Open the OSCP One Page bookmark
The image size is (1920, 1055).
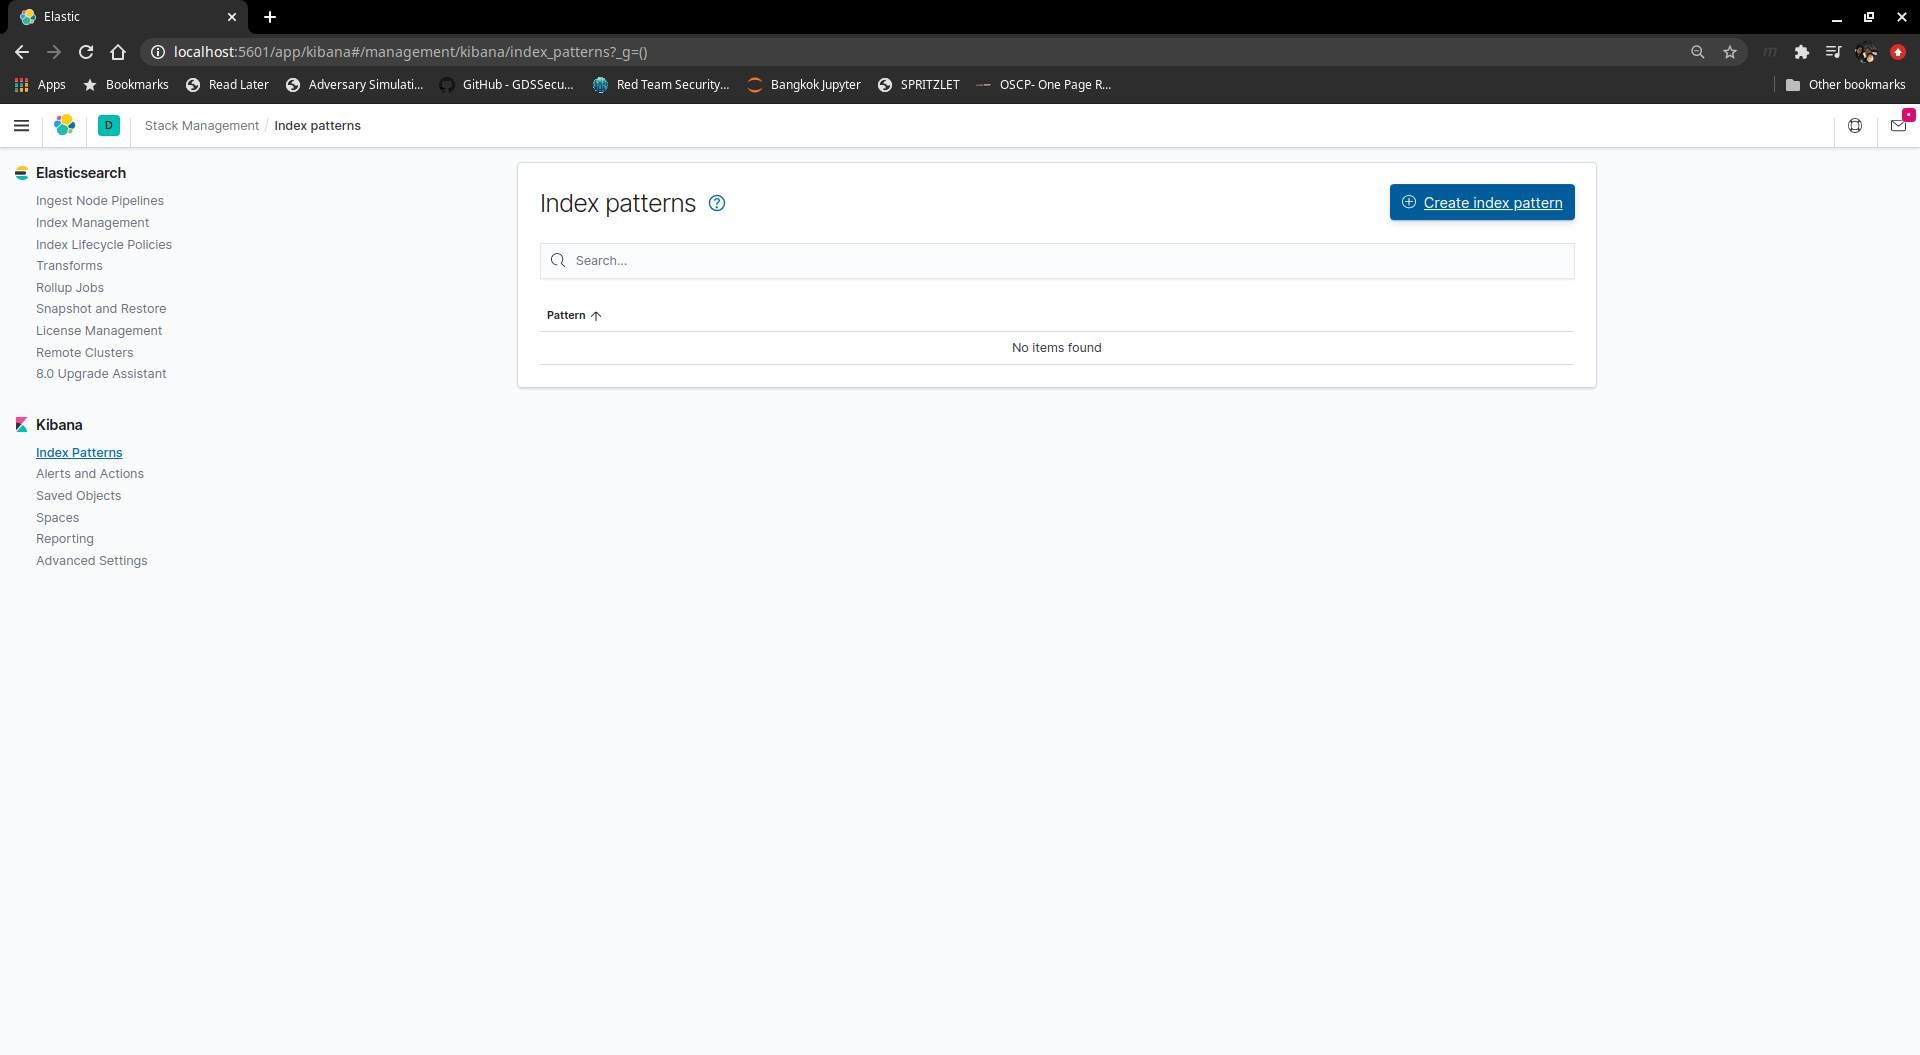coord(1044,85)
